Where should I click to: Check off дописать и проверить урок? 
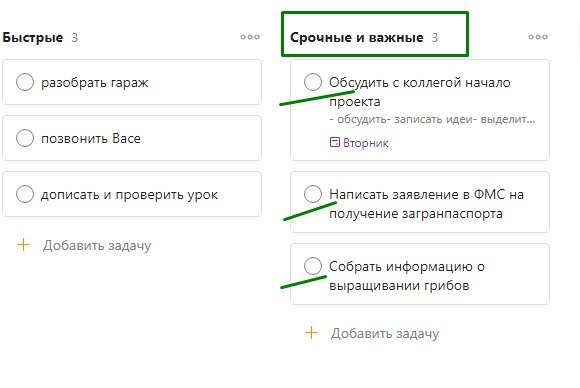pos(25,194)
